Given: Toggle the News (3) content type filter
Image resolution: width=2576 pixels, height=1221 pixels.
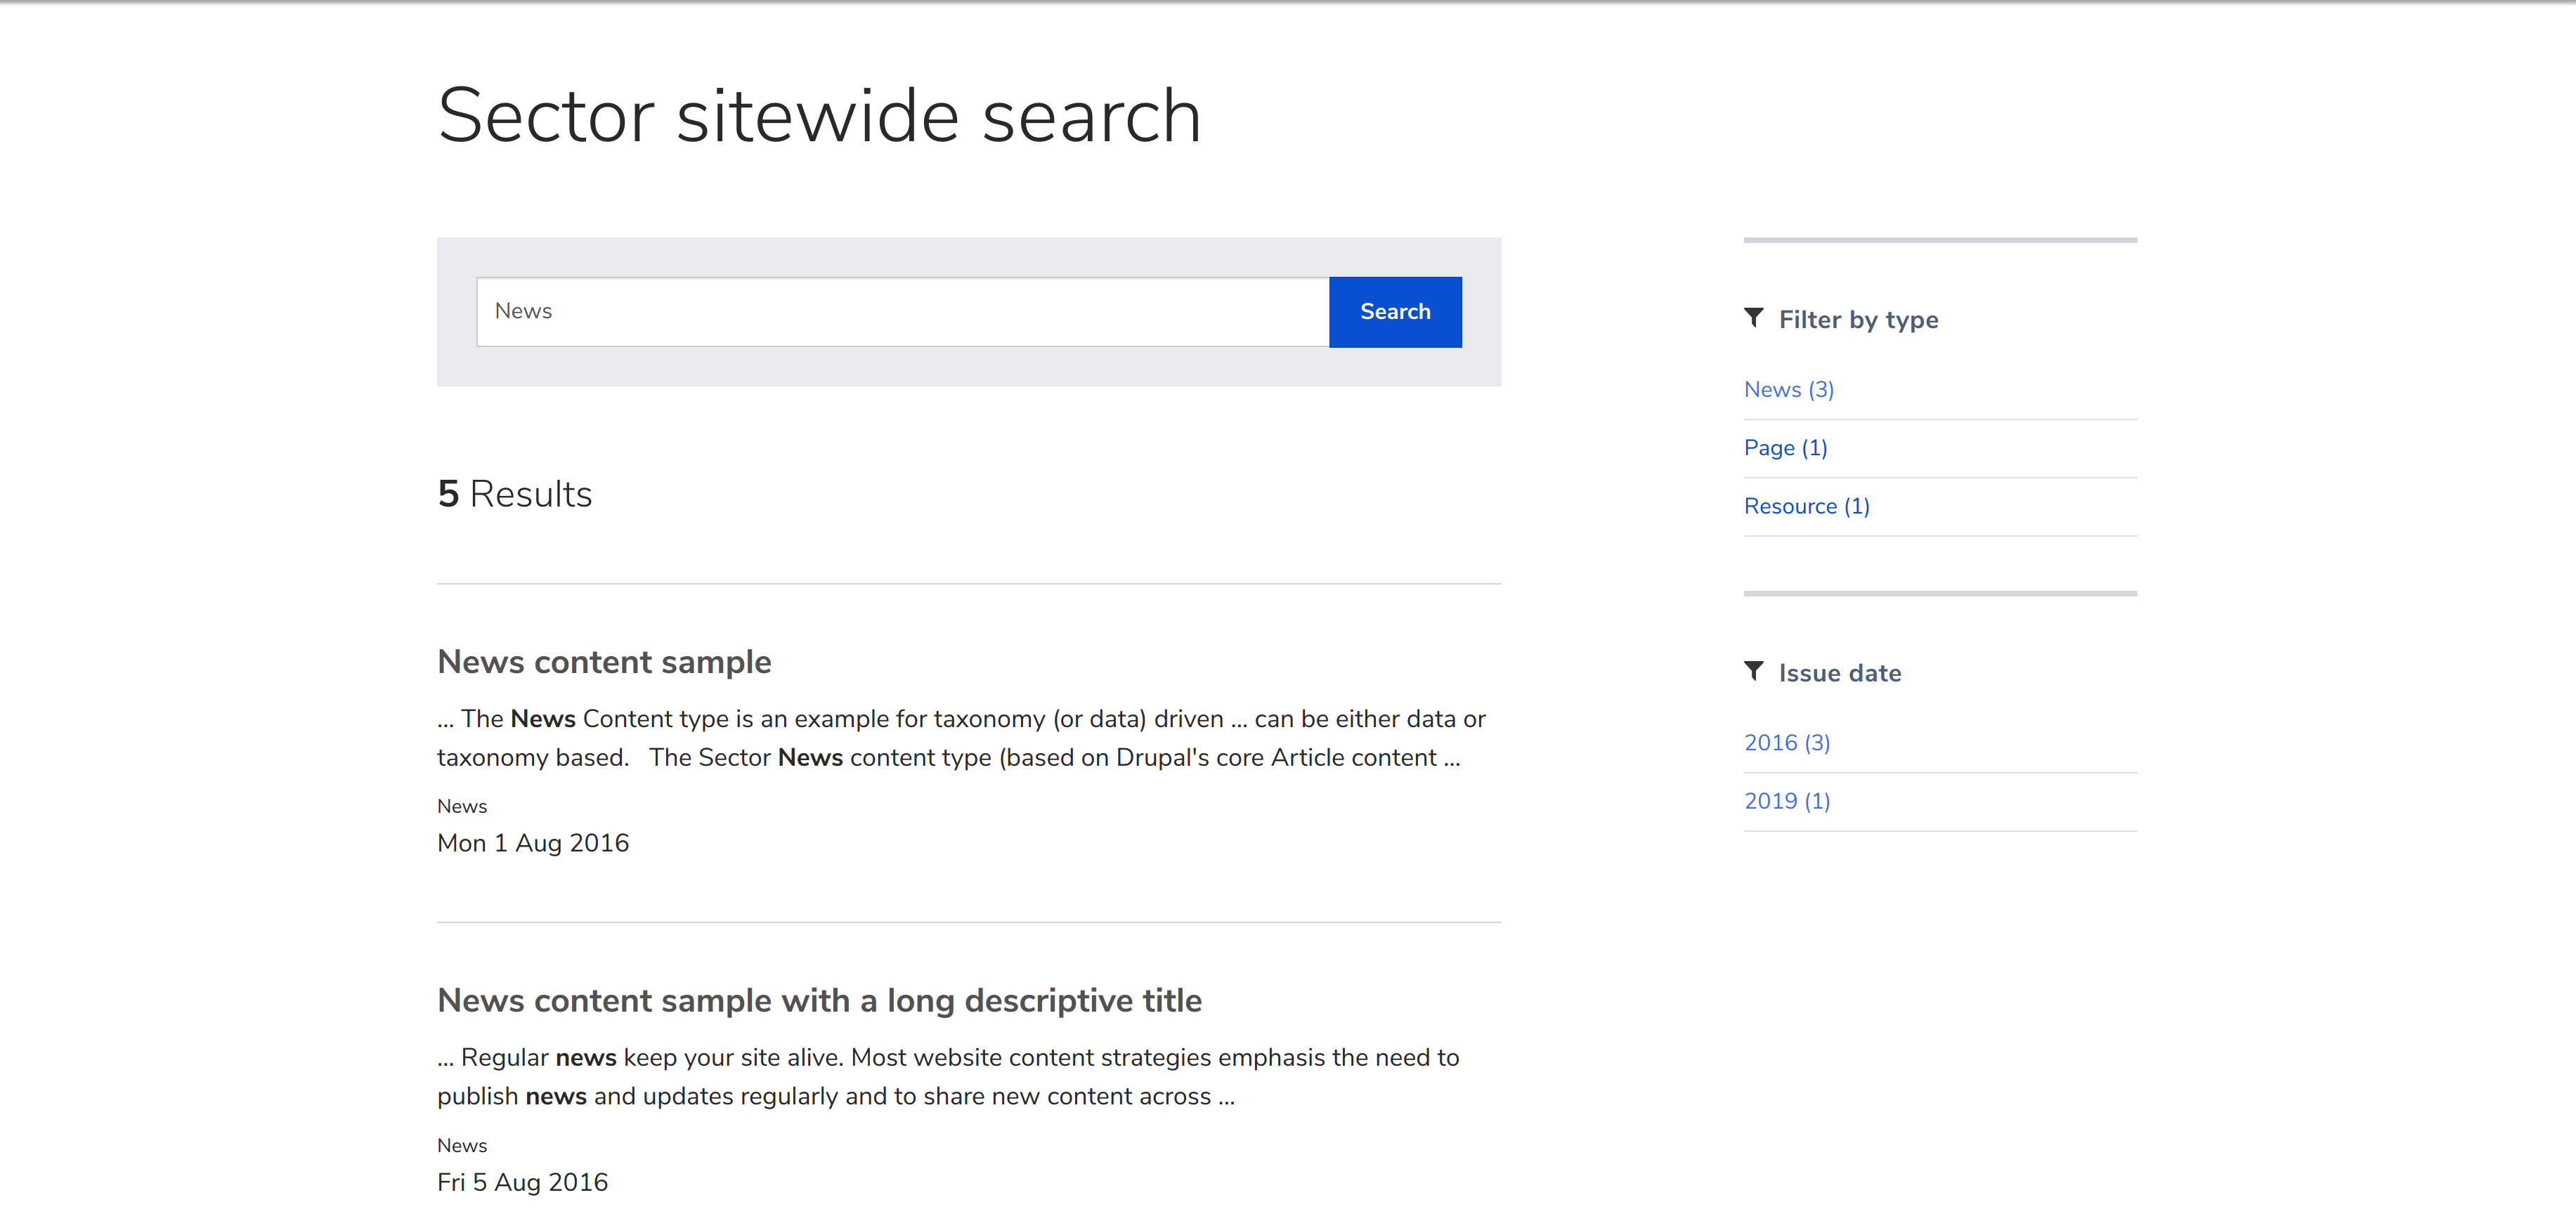Looking at the screenshot, I should click(x=1788, y=388).
